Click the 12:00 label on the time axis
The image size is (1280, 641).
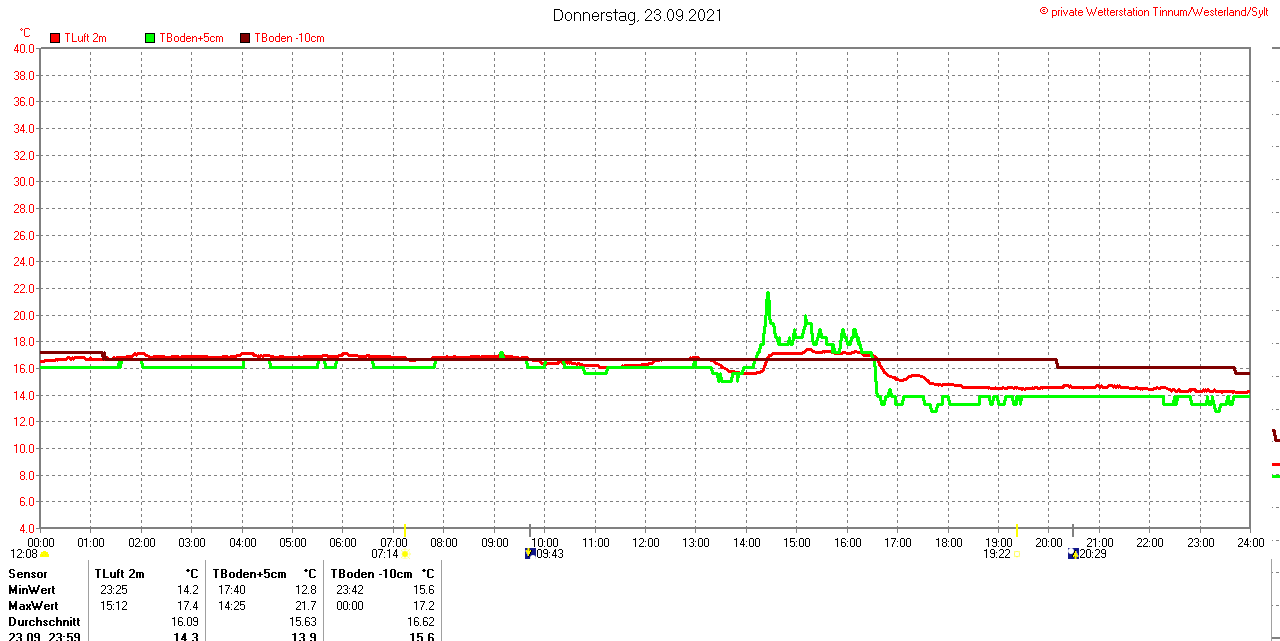coord(645,543)
